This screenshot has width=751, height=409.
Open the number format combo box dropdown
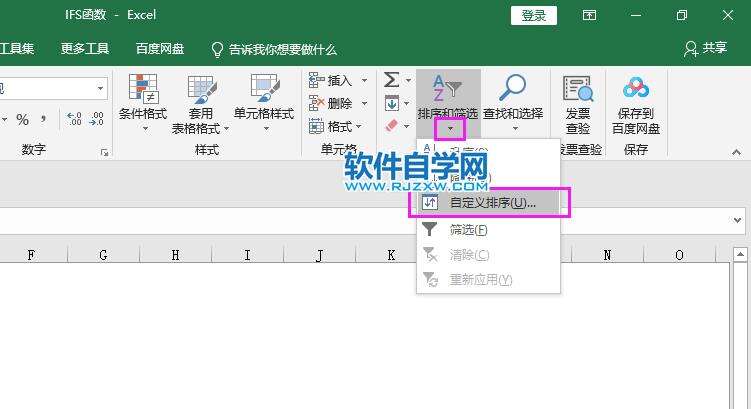pyautogui.click(x=100, y=88)
